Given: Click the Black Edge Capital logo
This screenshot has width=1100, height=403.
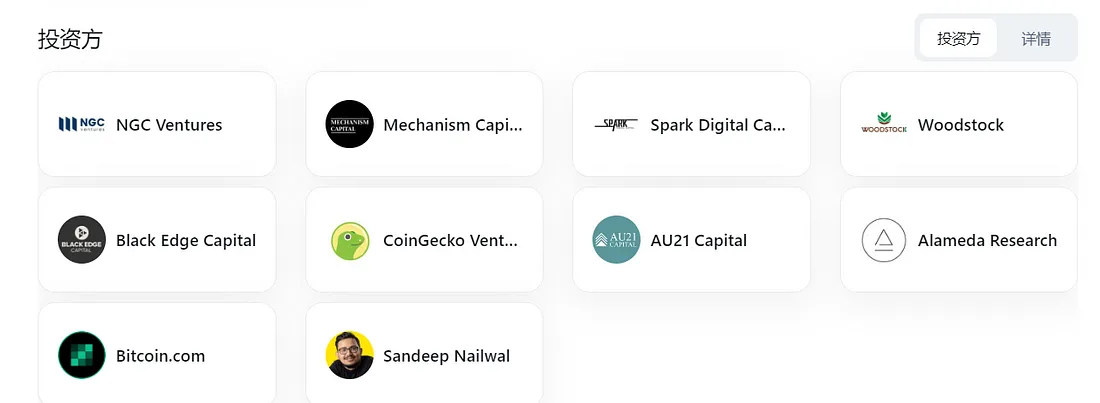Looking at the screenshot, I should (x=81, y=239).
